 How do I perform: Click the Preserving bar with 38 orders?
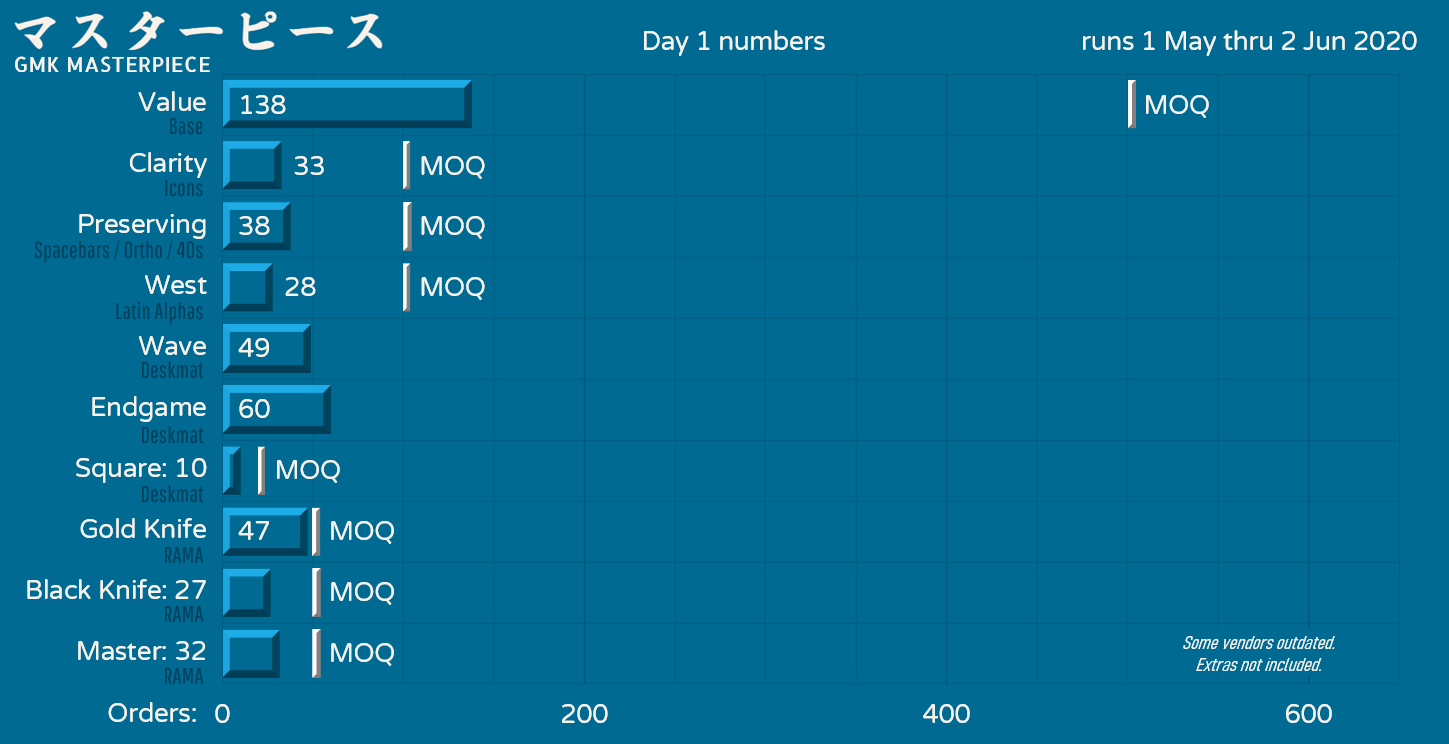257,226
